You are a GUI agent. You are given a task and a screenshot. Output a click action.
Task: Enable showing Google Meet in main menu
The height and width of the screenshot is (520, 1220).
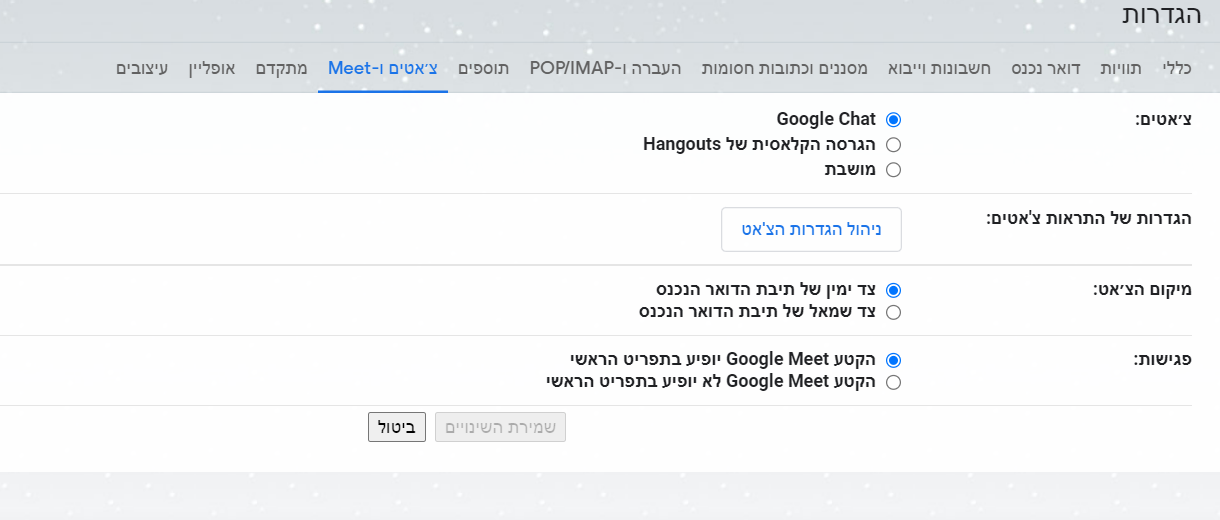[893, 360]
